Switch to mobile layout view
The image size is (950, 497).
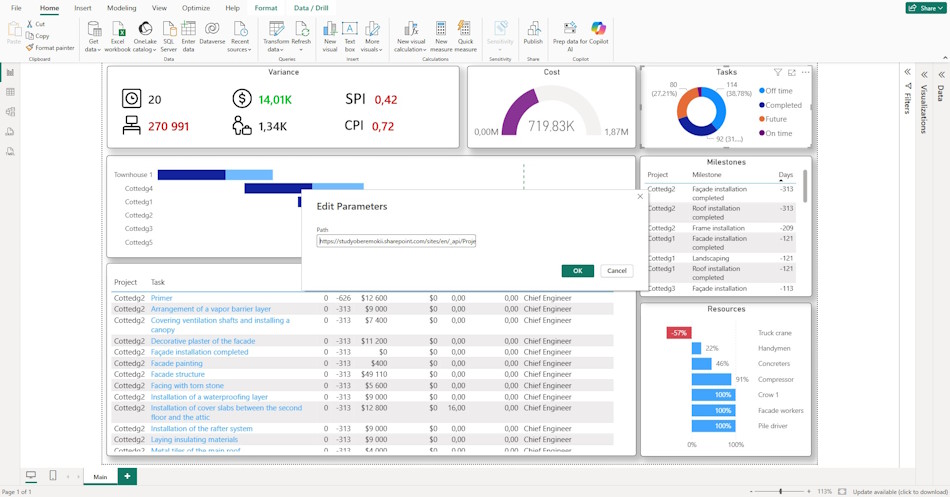[53, 476]
